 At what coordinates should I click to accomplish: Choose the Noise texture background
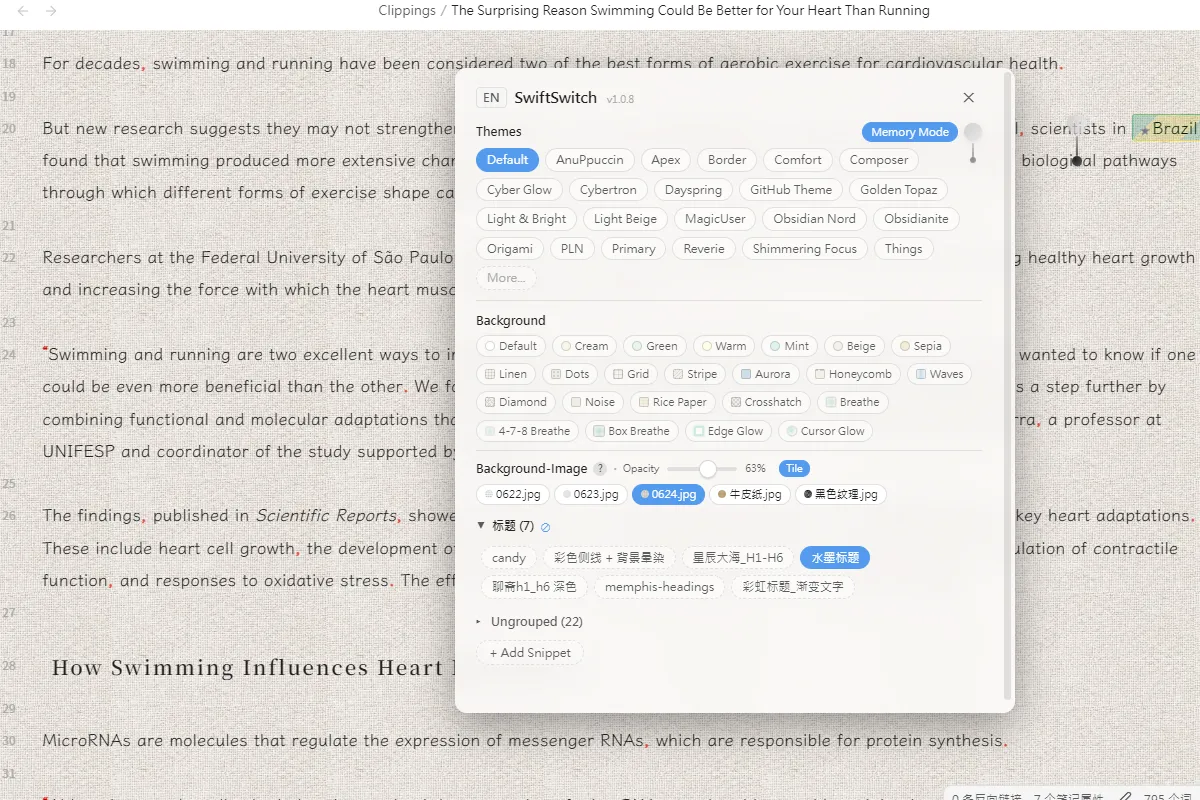click(592, 402)
